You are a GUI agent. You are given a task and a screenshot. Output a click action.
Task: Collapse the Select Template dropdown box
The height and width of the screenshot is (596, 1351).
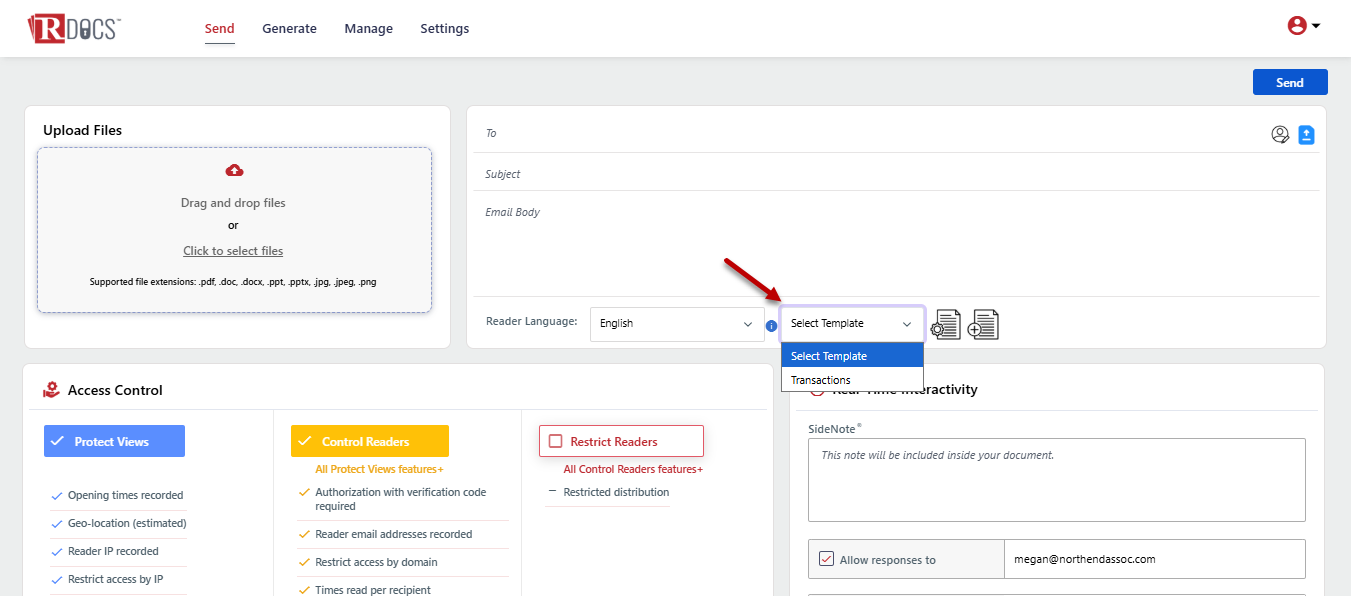[851, 324]
